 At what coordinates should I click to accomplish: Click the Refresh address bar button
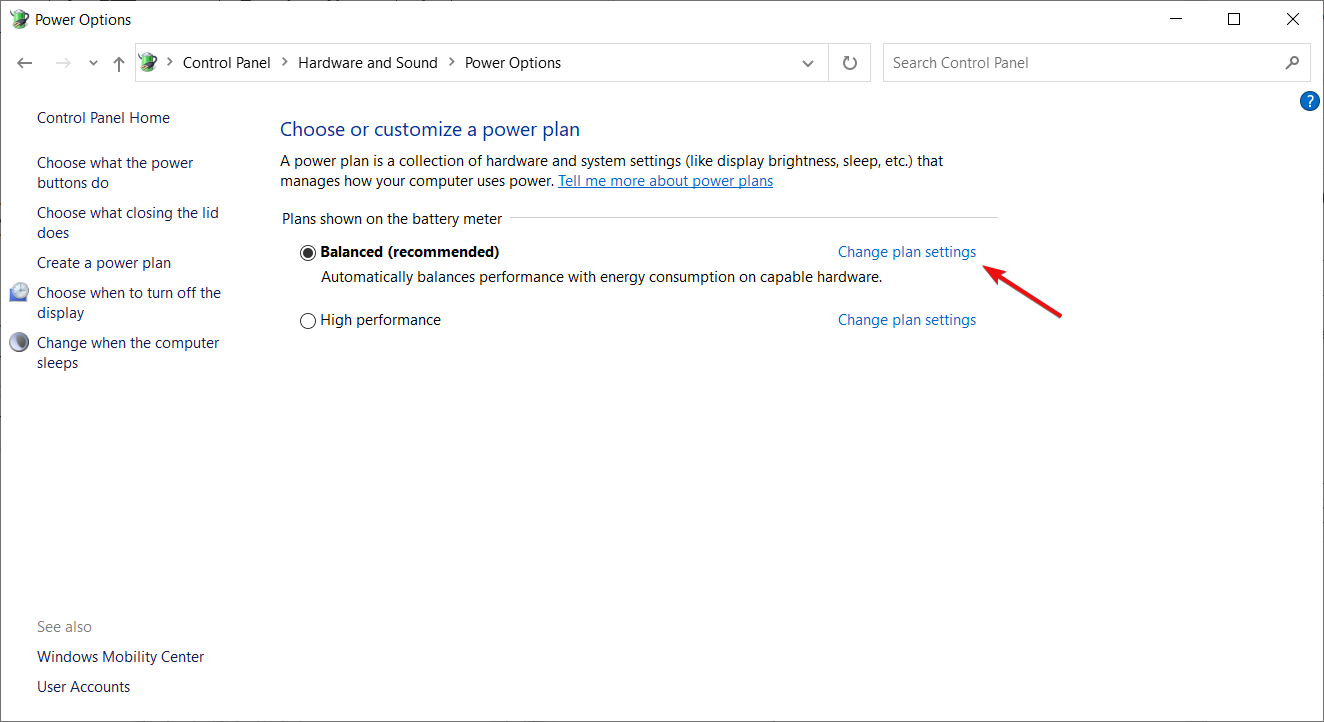point(850,63)
